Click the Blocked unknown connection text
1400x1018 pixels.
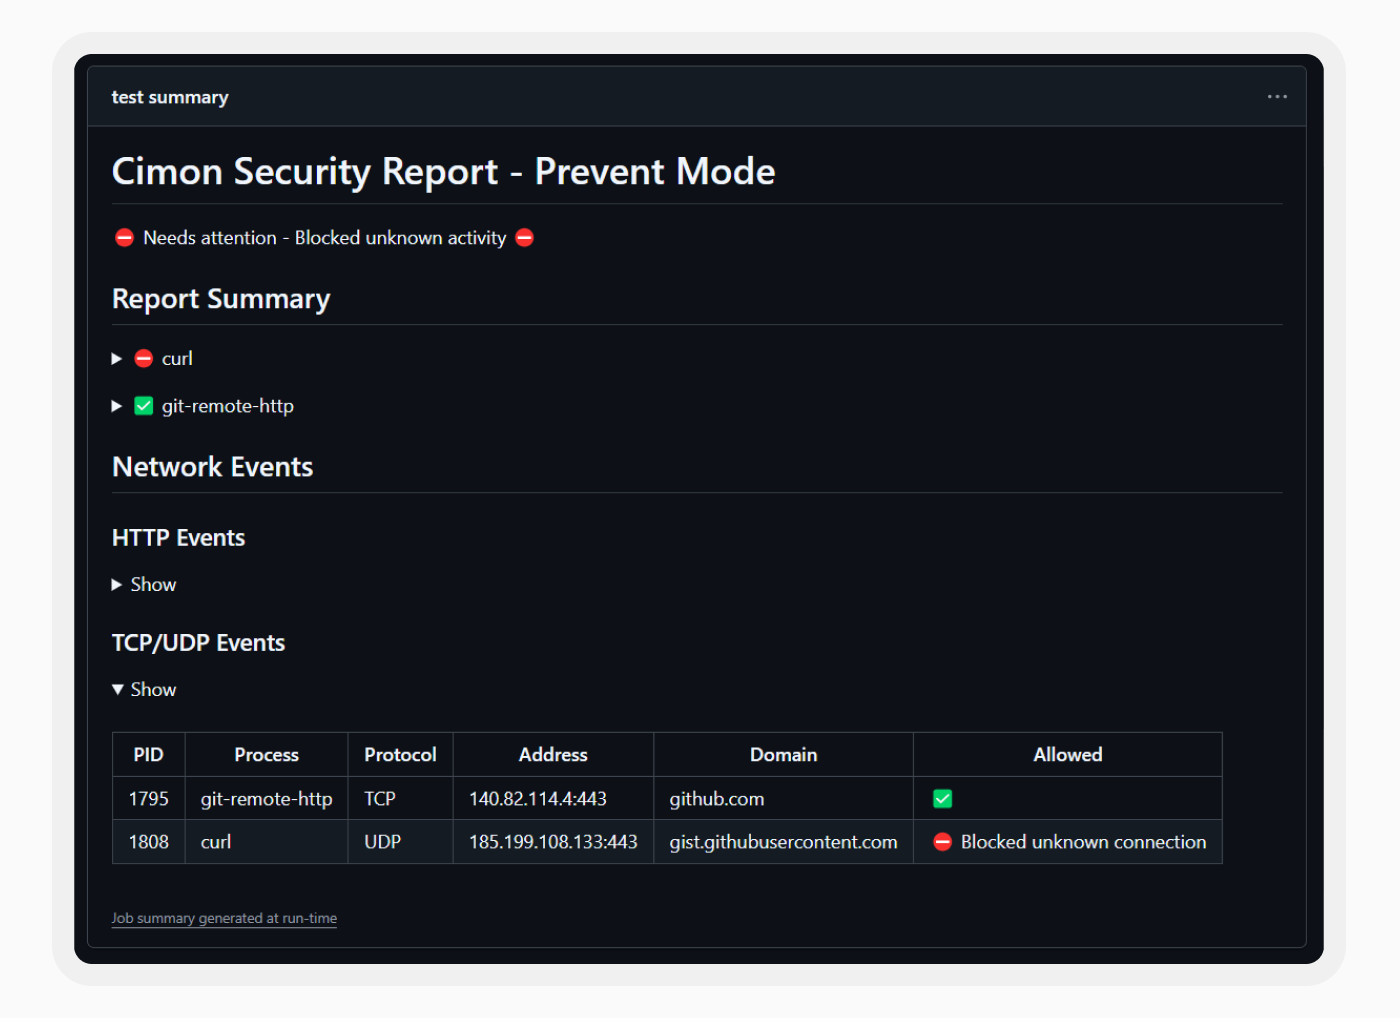pyautogui.click(x=1084, y=842)
